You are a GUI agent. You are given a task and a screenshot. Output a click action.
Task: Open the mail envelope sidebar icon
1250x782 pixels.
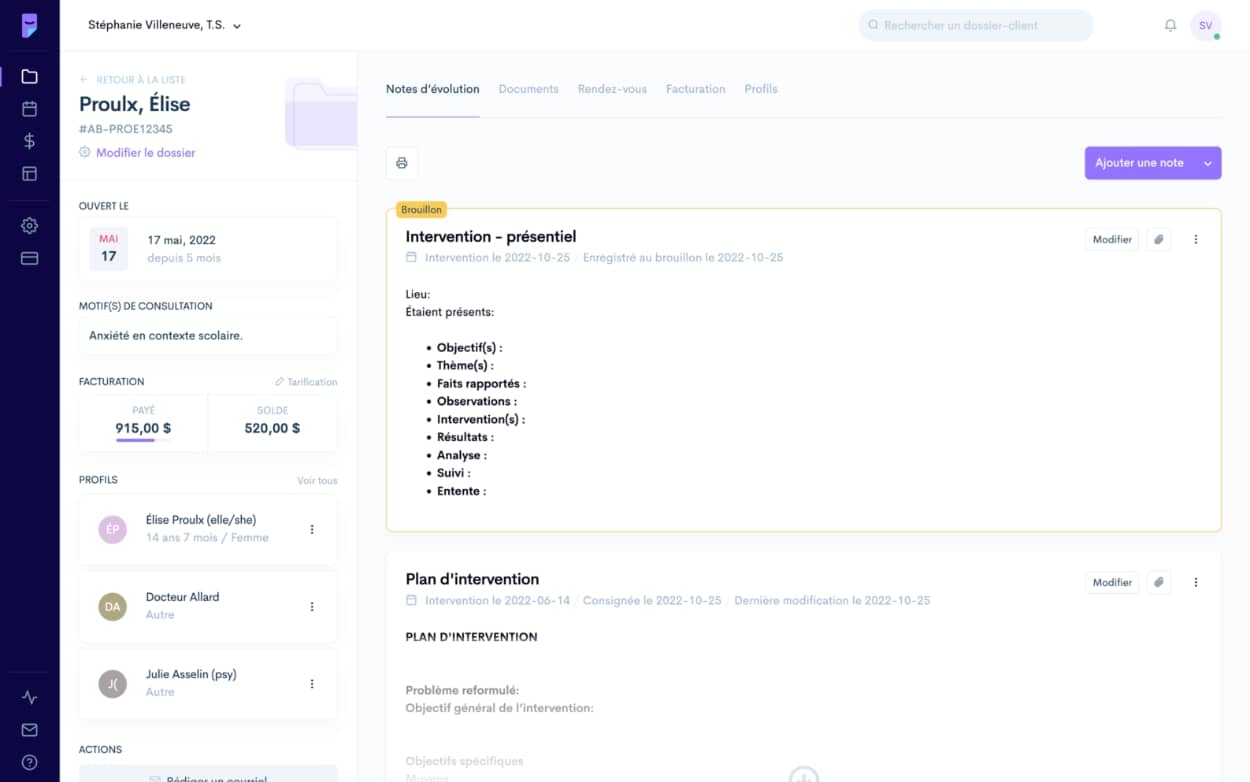tap(29, 730)
